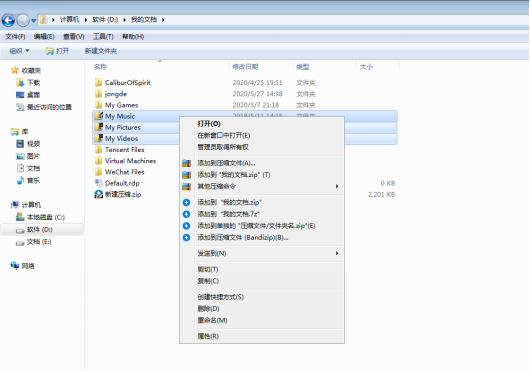
Task: Sort by the 大小 column header
Action: (366, 67)
